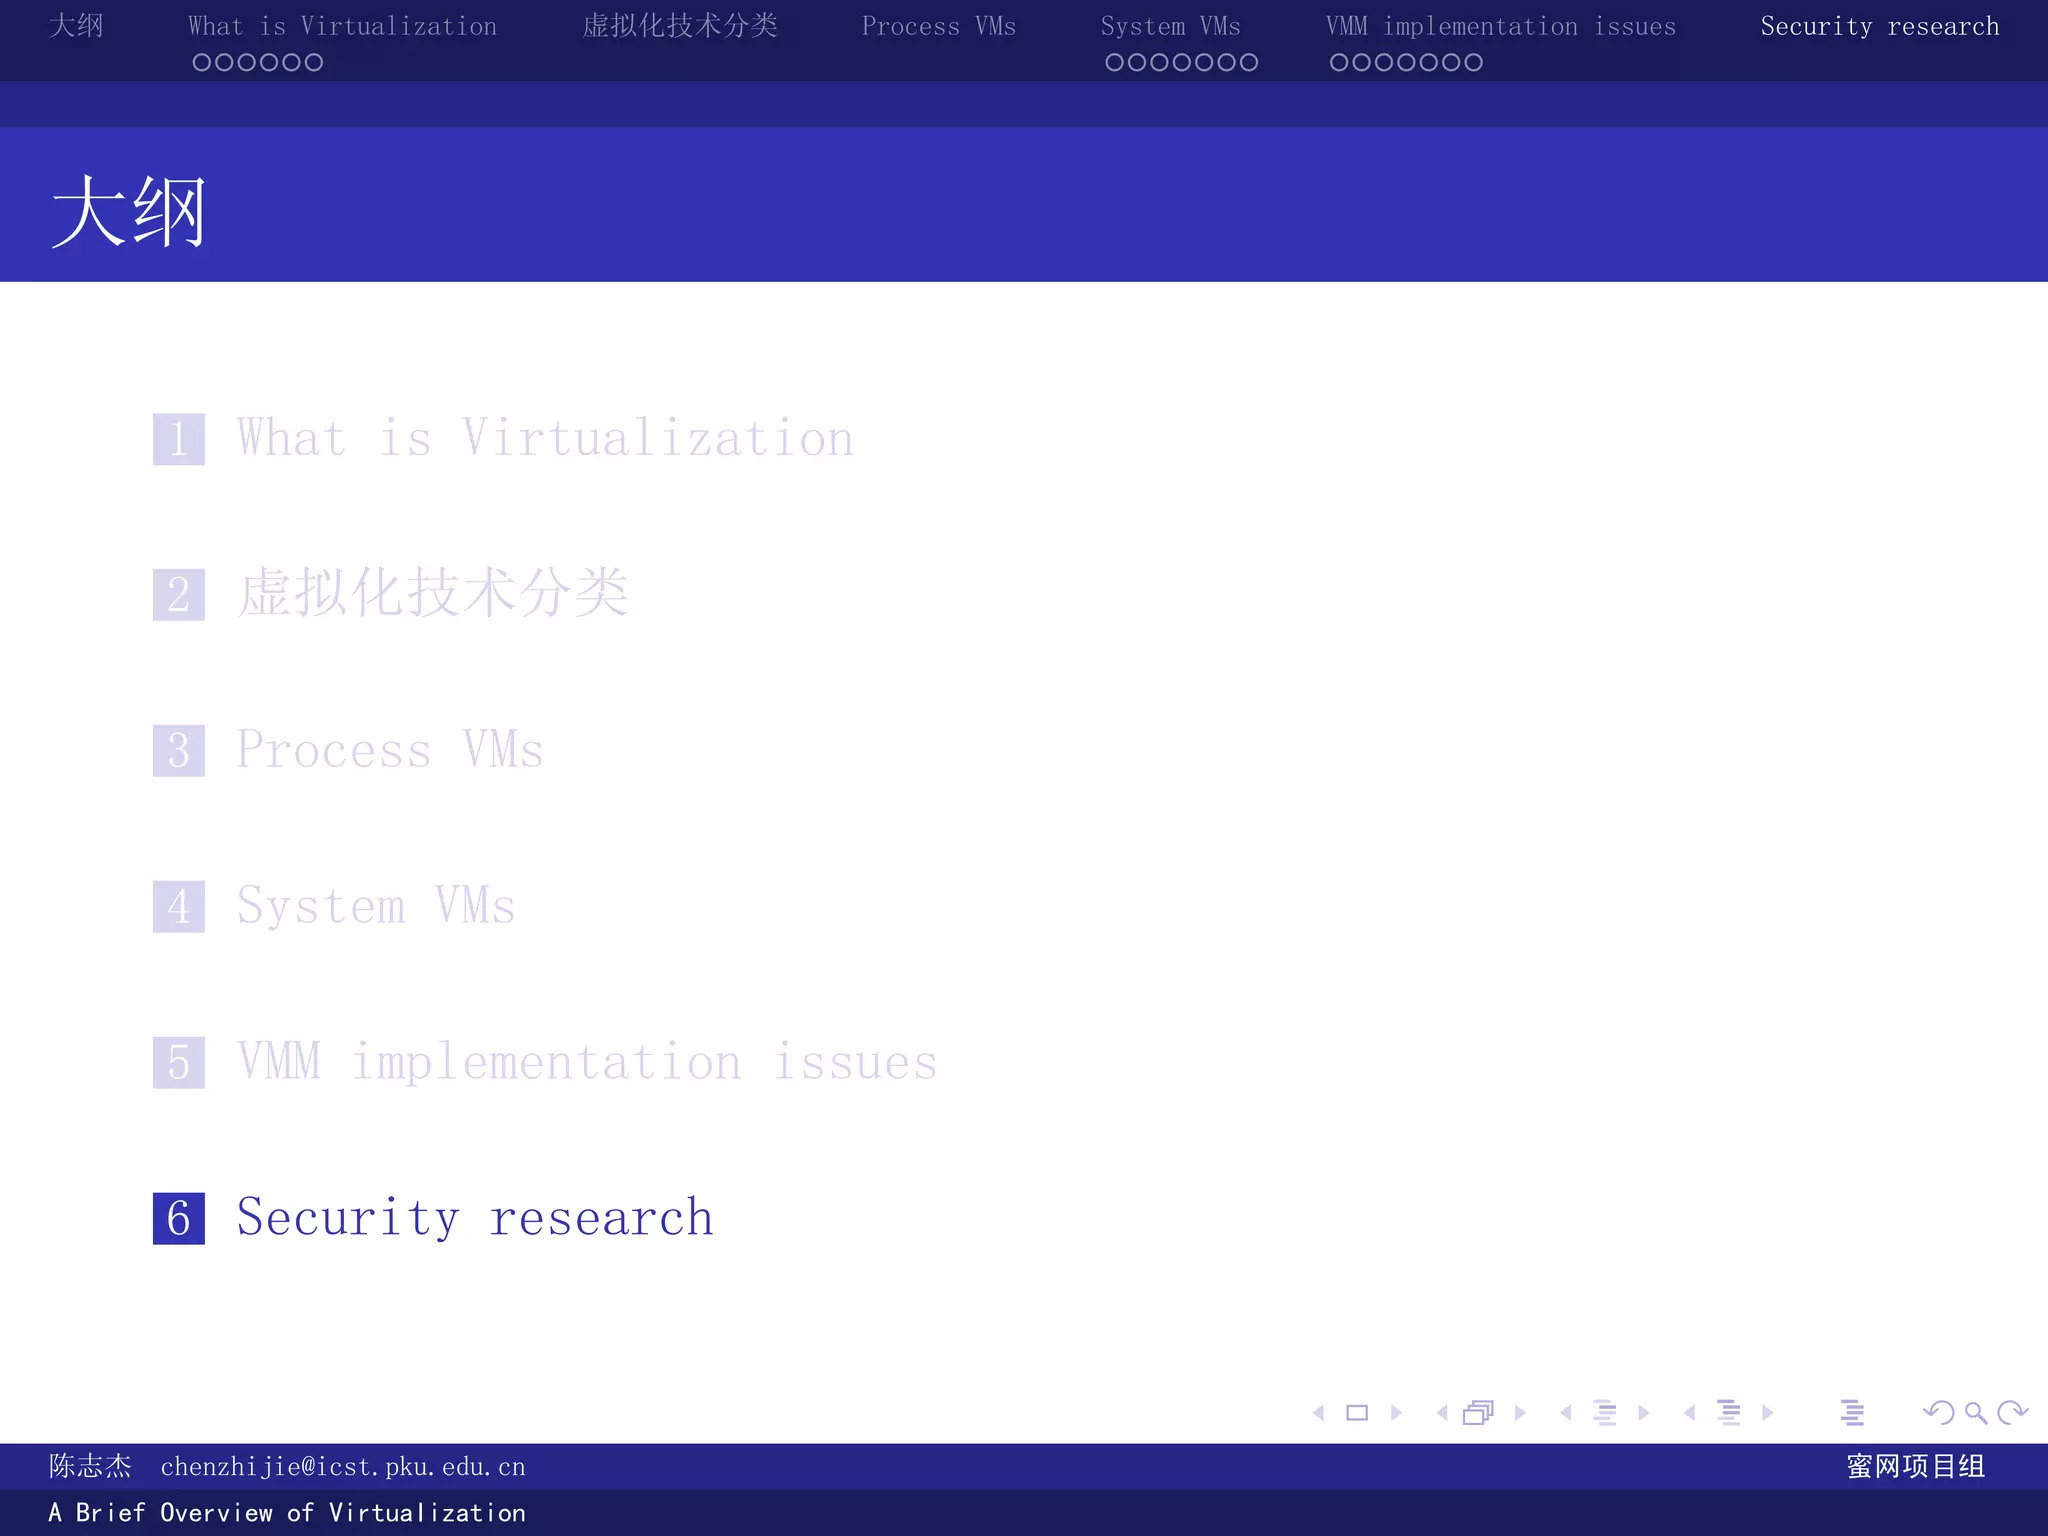Select first slide dot under System VMs
This screenshot has width=2048, height=1536.
pyautogui.click(x=1115, y=62)
